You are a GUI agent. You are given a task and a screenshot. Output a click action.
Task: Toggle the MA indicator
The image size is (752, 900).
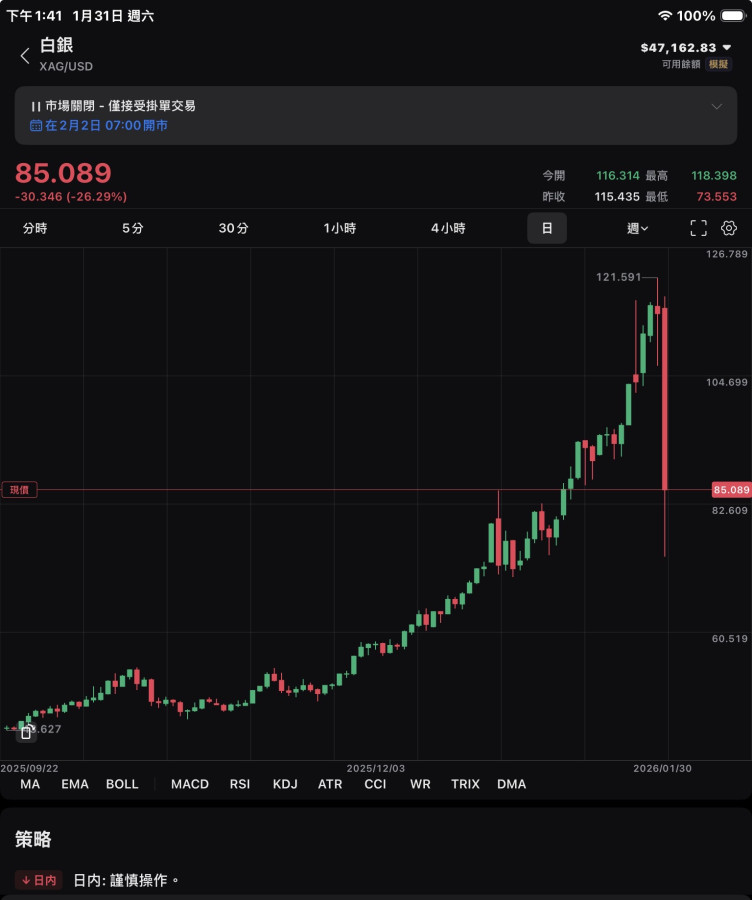click(30, 784)
